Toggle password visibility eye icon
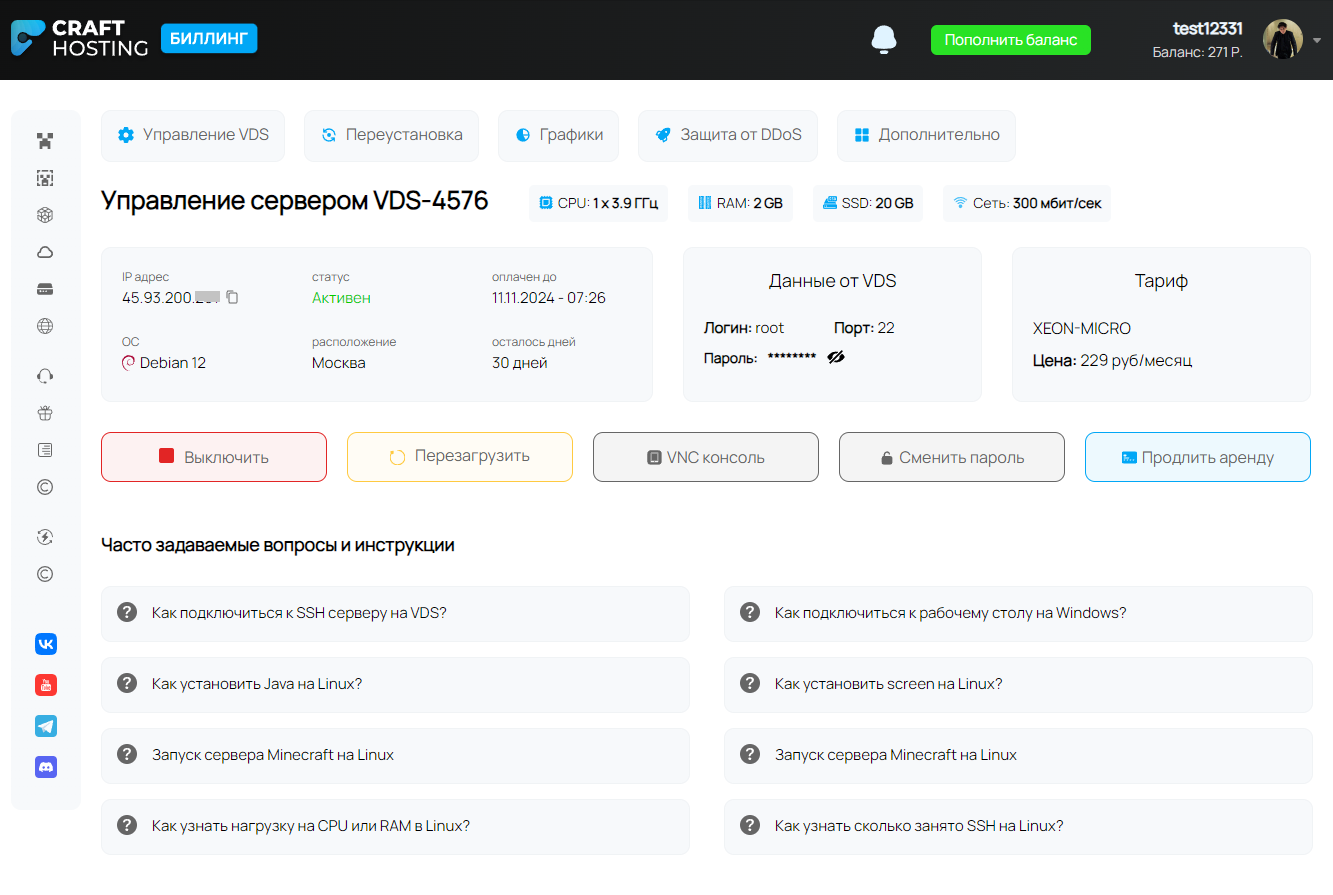The height and width of the screenshot is (895, 1333). (836, 357)
